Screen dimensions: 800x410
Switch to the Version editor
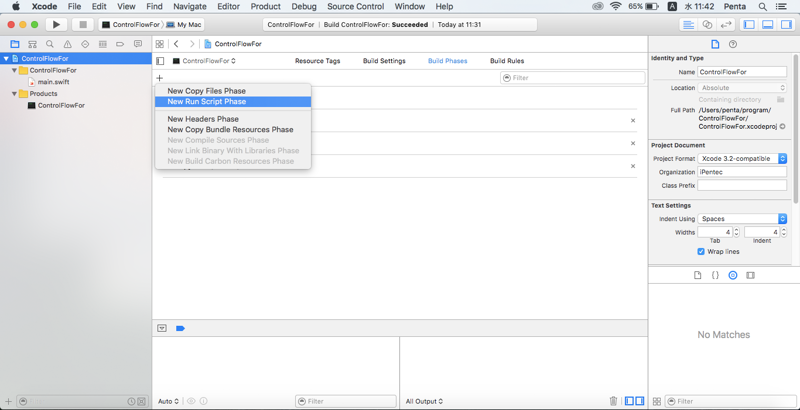(725, 24)
